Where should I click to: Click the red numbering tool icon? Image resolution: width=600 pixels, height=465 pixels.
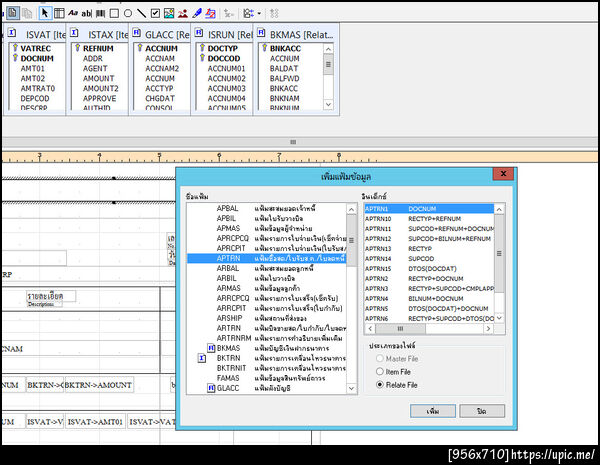click(210, 13)
